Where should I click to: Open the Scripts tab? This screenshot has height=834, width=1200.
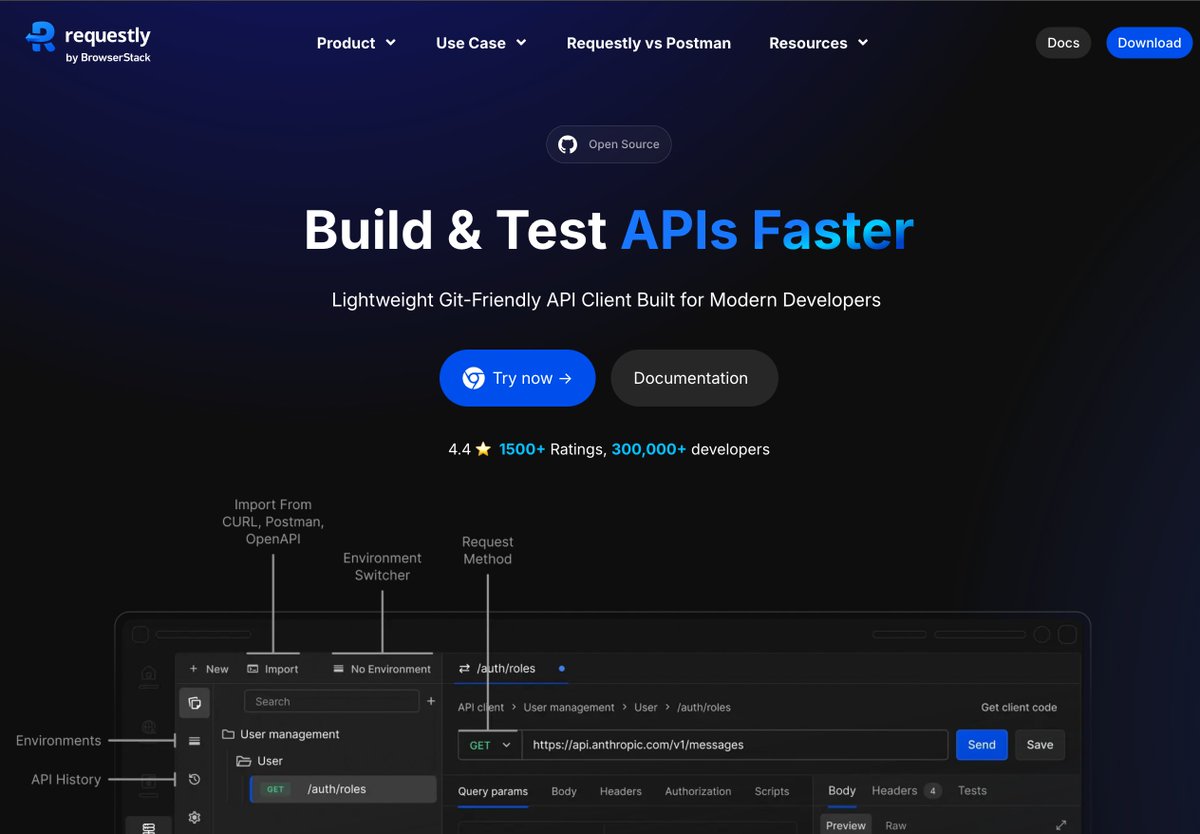coord(772,791)
